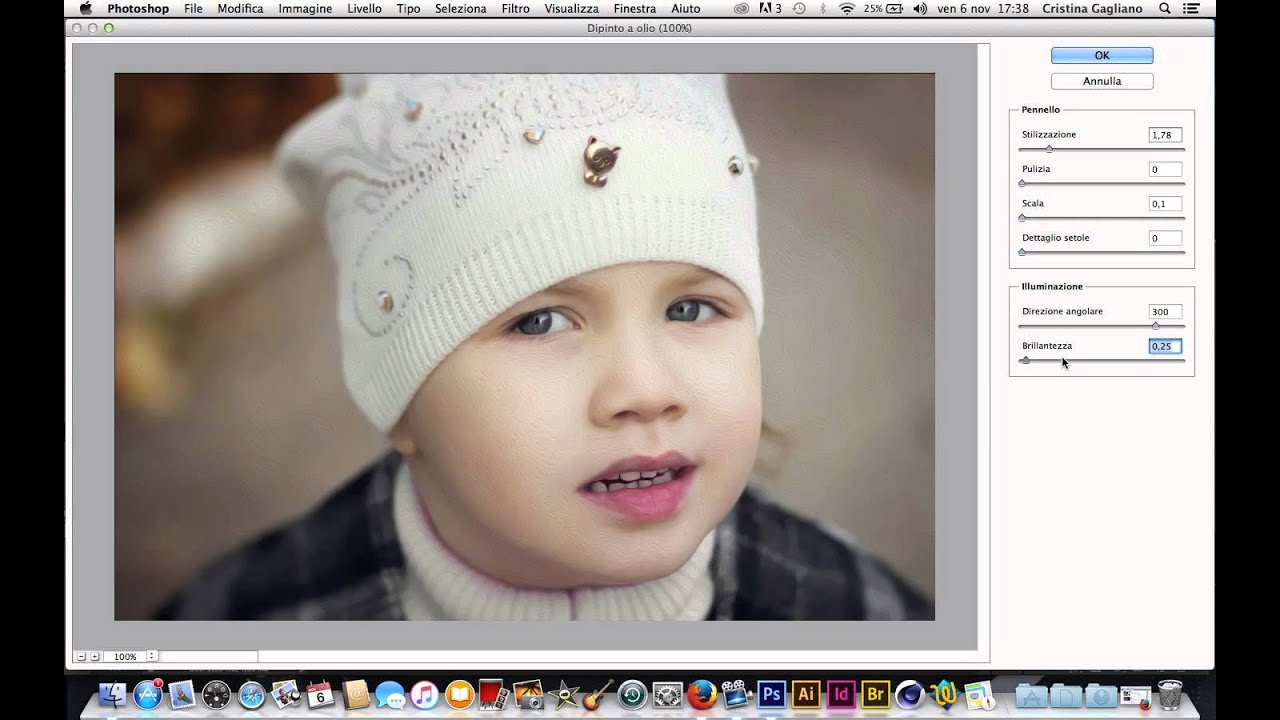Open the Finestra menu

[635, 9]
